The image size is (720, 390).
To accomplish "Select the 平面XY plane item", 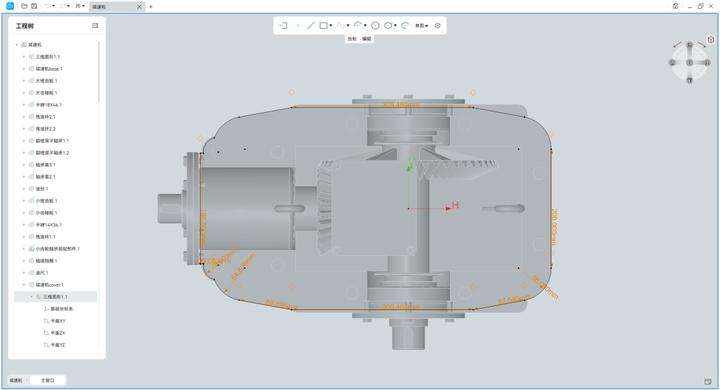I will [58, 321].
